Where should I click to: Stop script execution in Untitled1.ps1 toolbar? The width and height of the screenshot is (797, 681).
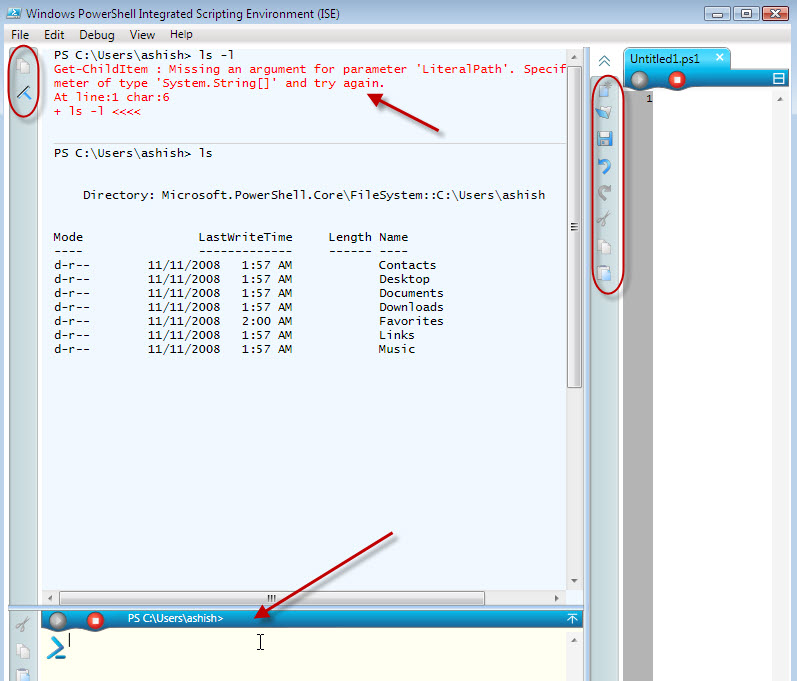(x=677, y=80)
